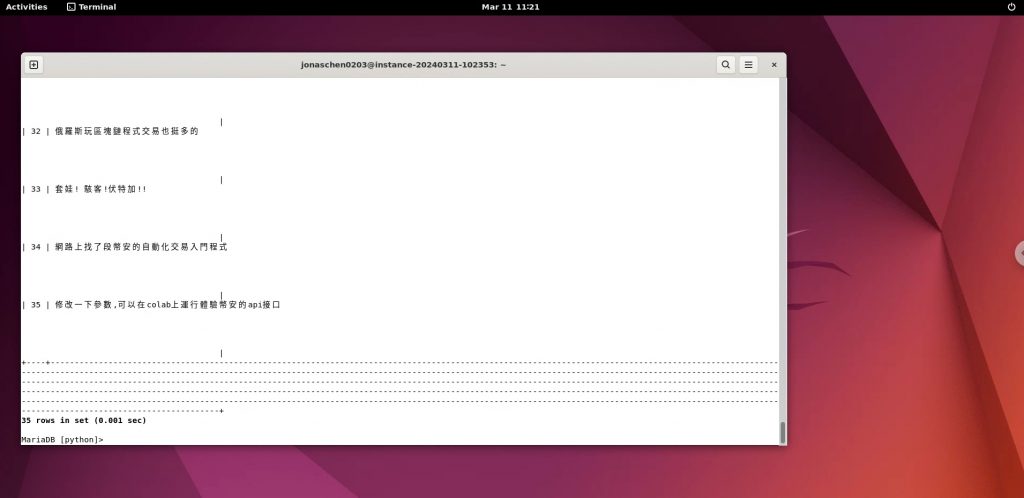Close the terminal window
Screen dimensions: 1024x498
(x=774, y=65)
